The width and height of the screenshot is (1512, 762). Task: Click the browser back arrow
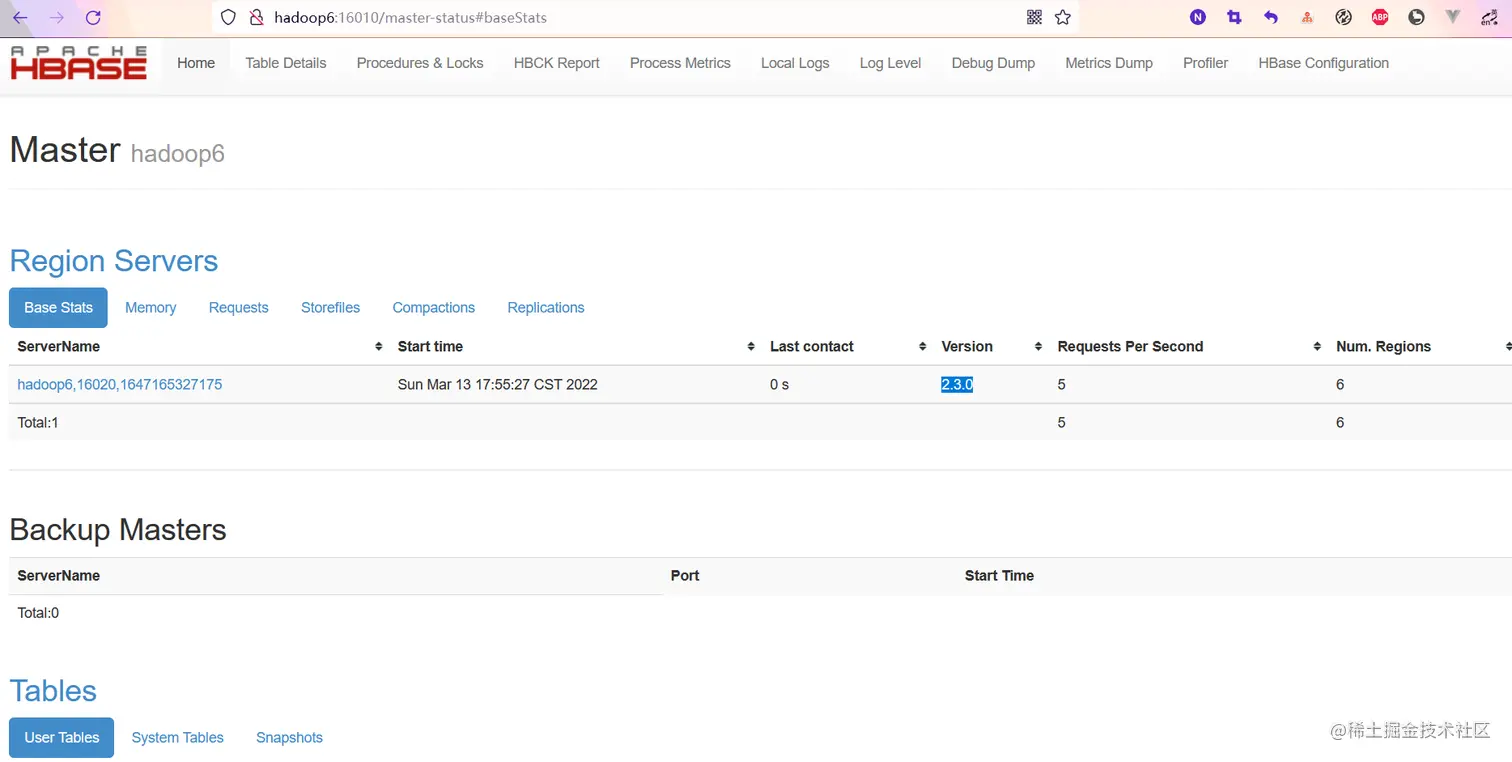[20, 17]
